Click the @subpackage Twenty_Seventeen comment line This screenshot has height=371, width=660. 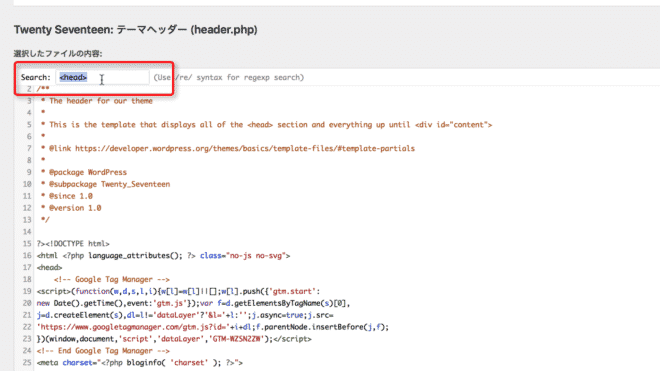coord(105,184)
